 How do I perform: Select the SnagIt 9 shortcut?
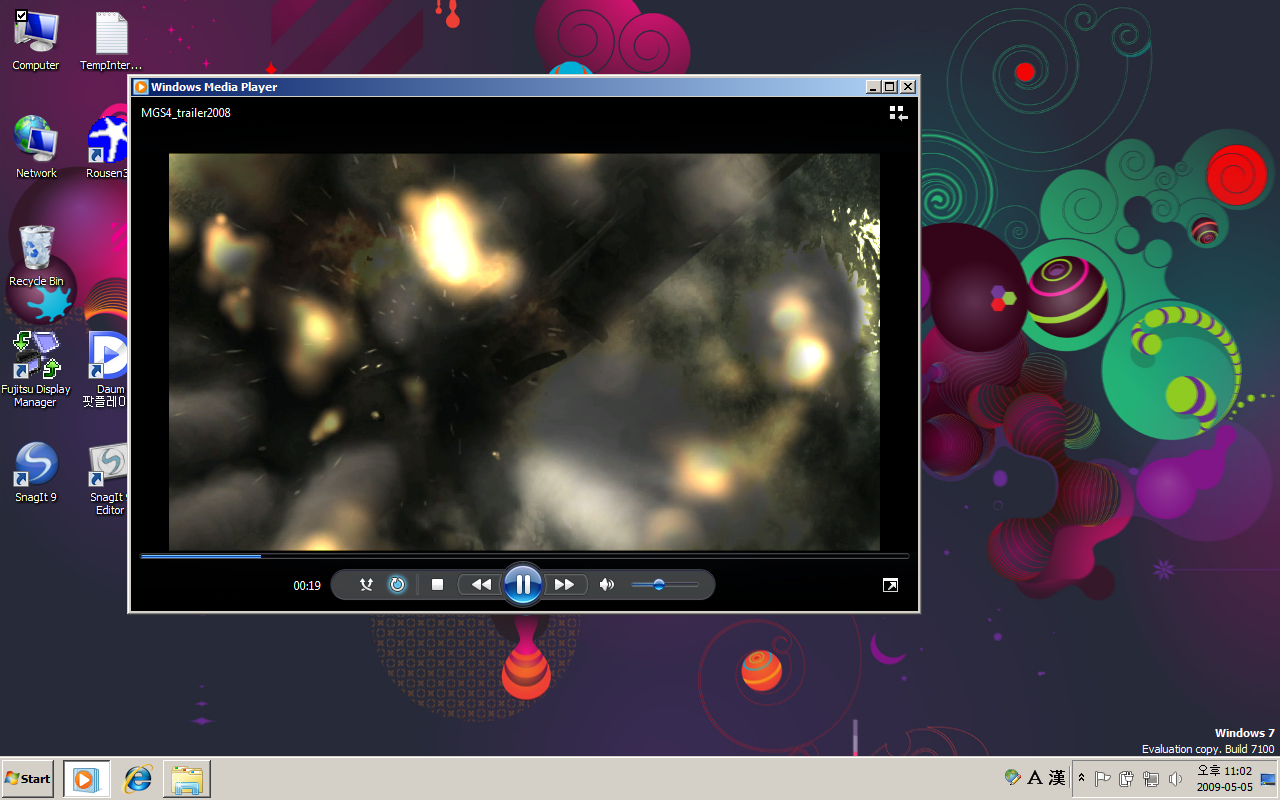(x=36, y=471)
